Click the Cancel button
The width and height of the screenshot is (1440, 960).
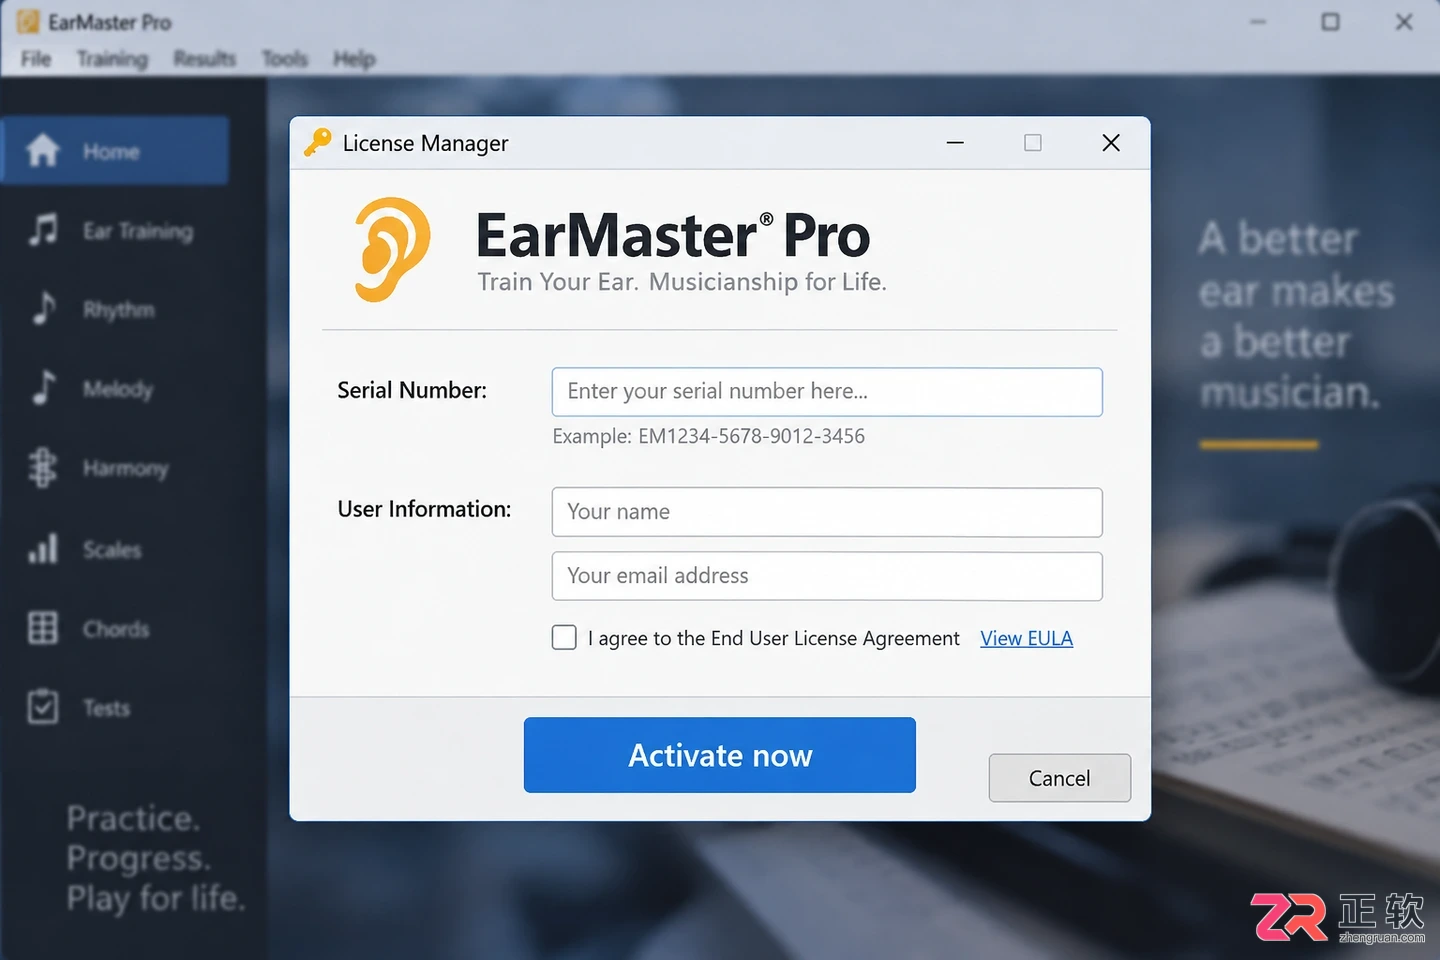(1060, 778)
